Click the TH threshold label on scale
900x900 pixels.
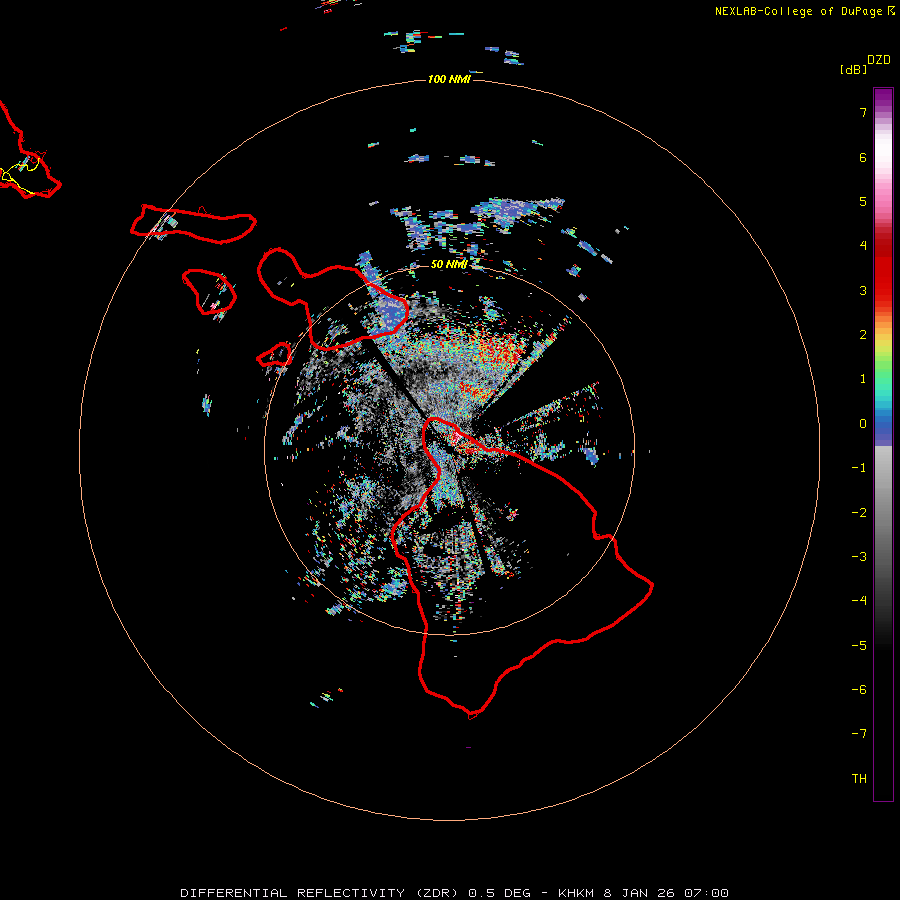859,778
